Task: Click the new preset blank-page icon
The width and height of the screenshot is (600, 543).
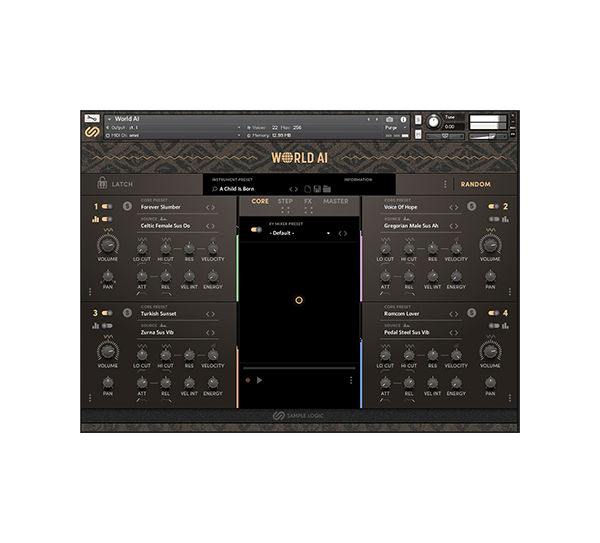Action: [307, 189]
